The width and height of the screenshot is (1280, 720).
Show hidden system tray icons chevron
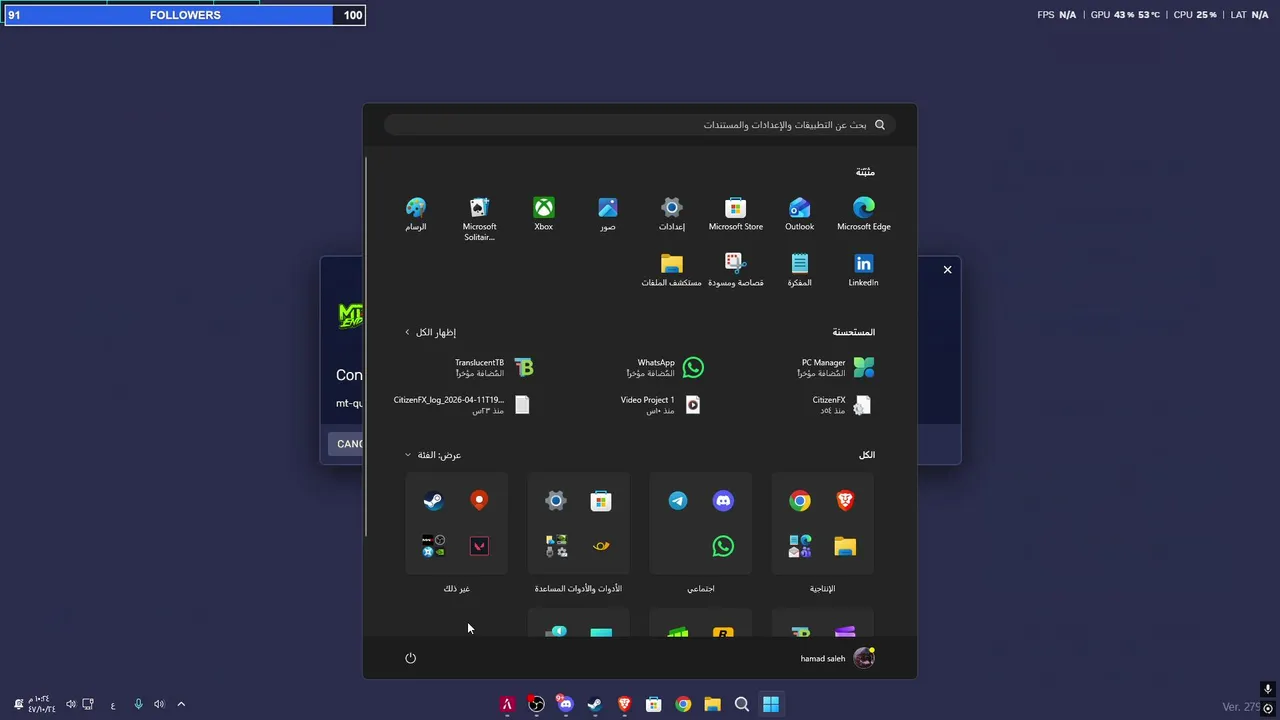point(181,704)
